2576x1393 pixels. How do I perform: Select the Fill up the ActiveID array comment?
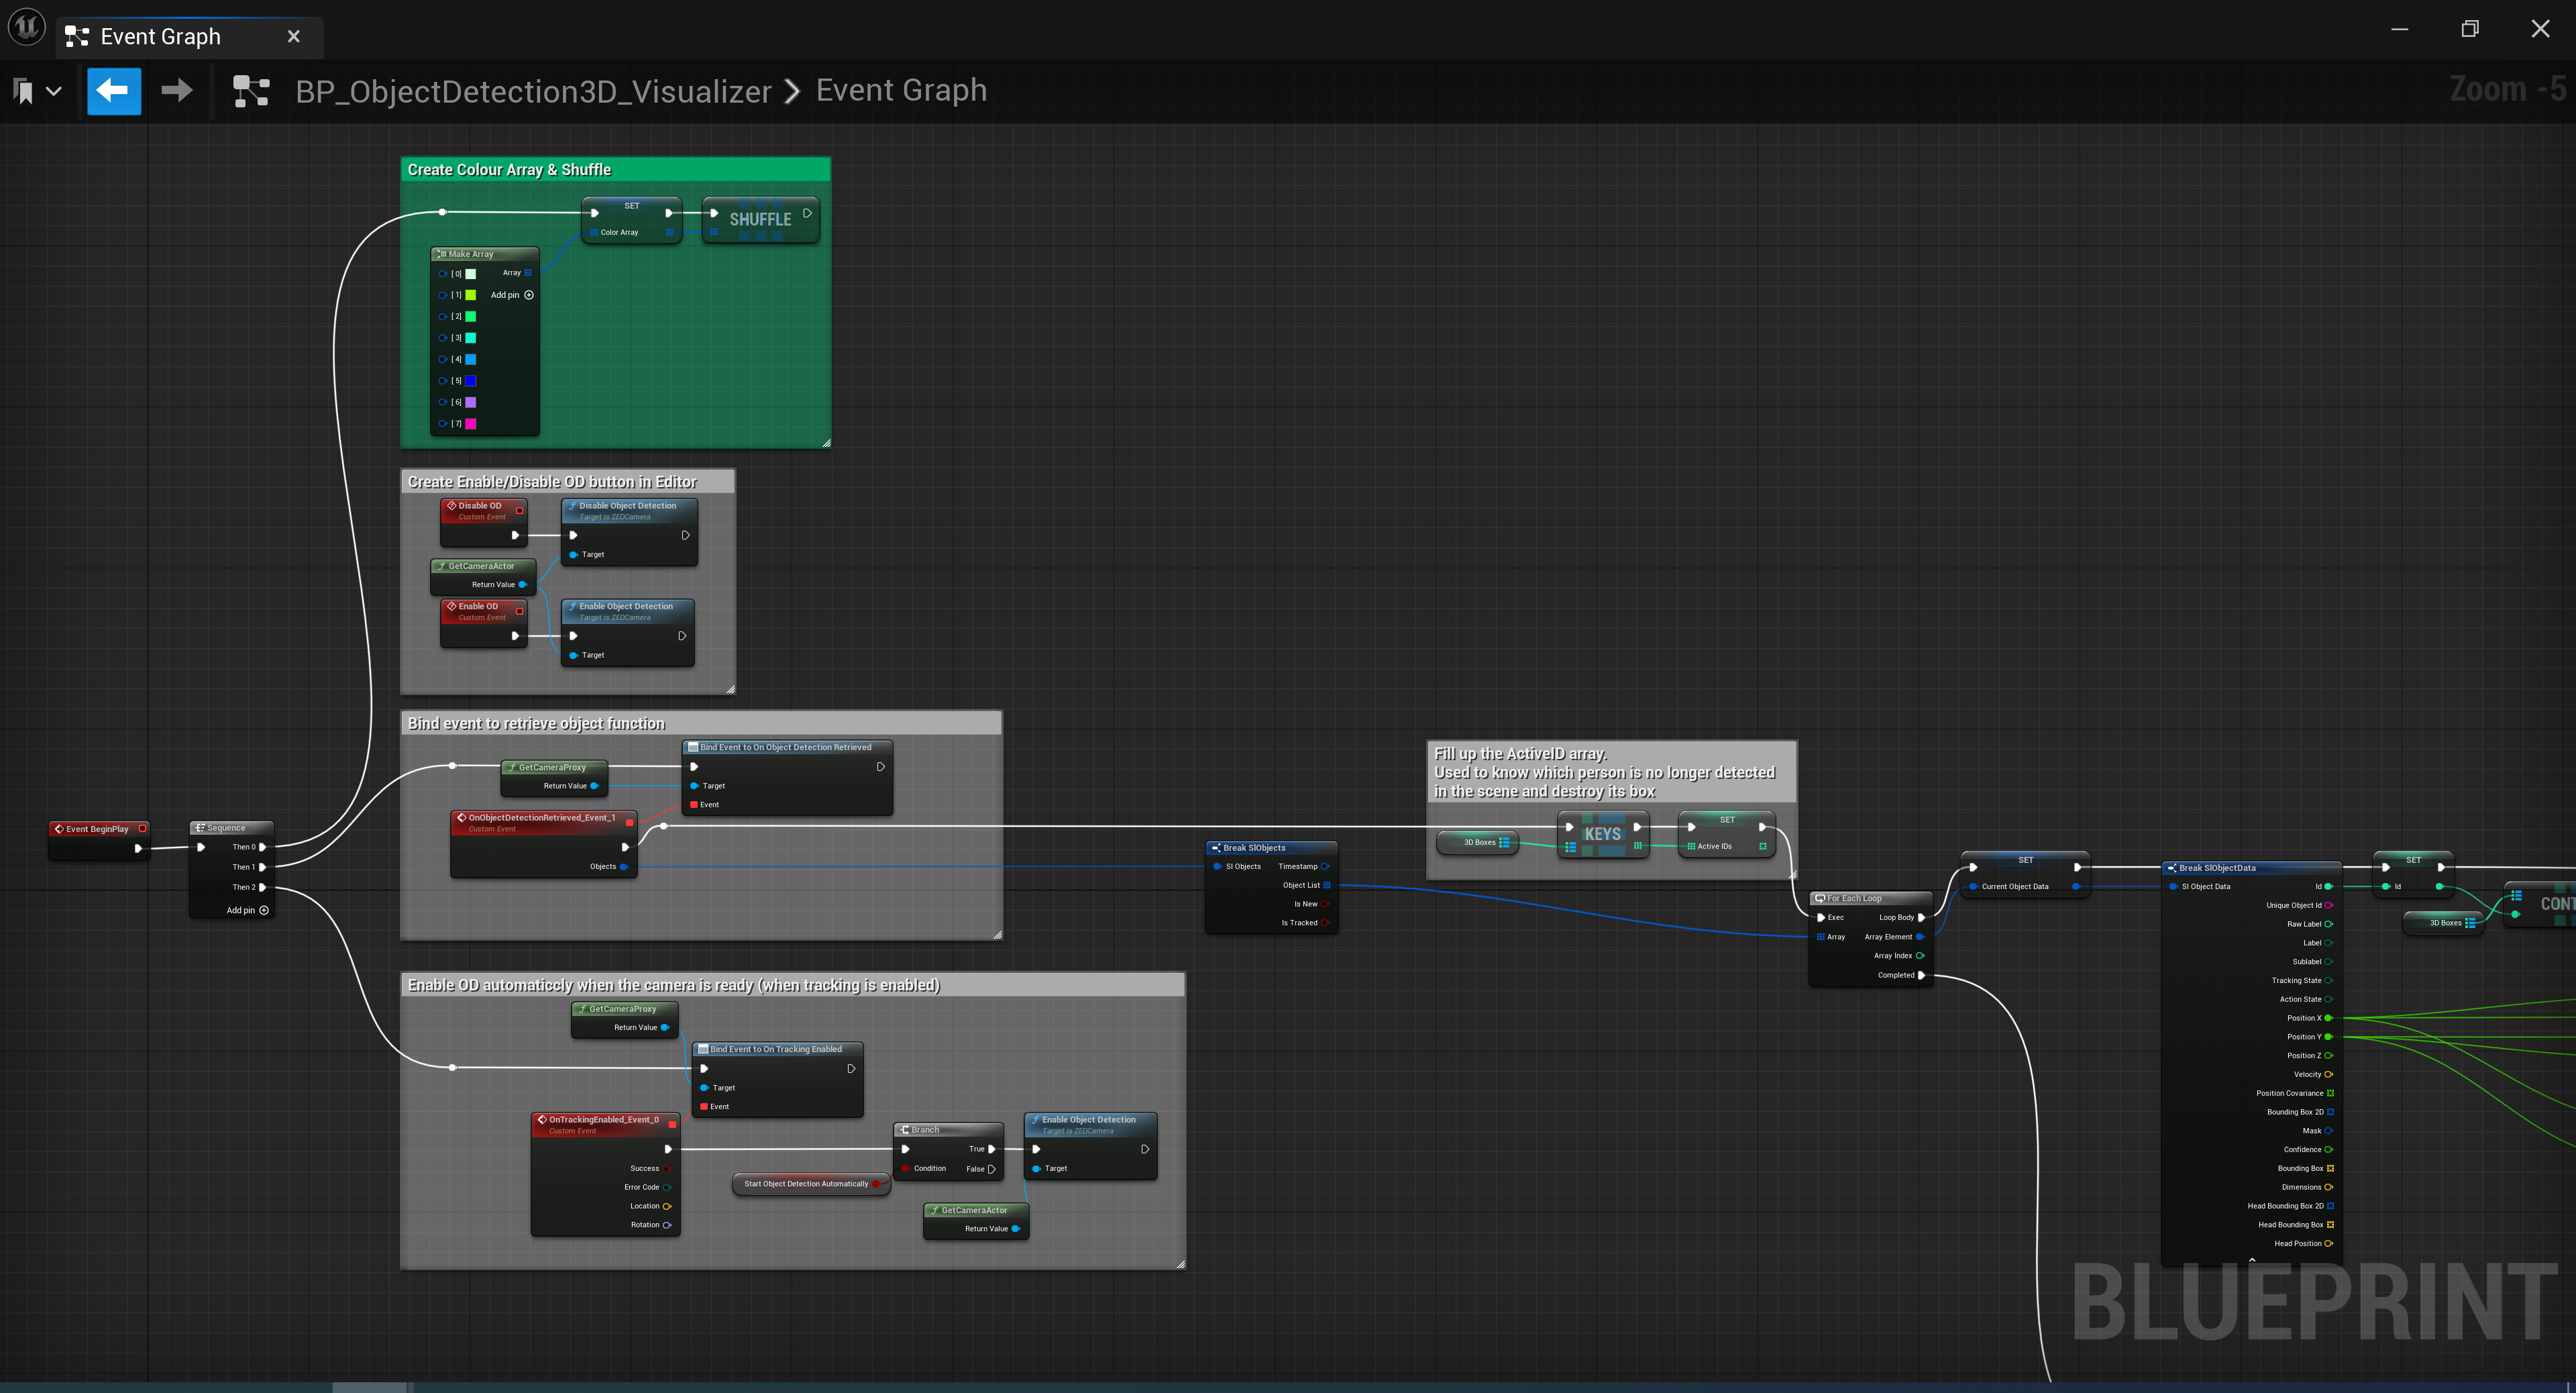[x=1612, y=772]
